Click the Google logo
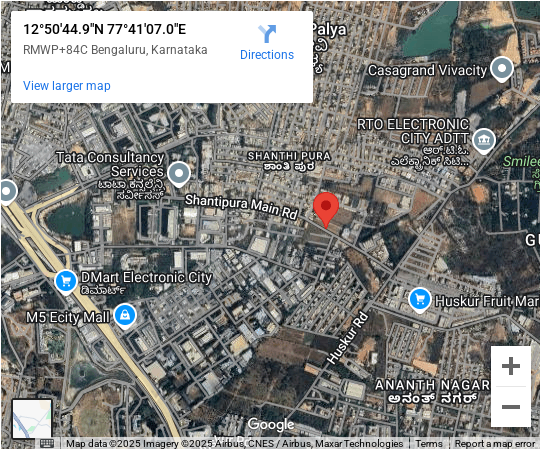This screenshot has width=540, height=449. [x=271, y=425]
